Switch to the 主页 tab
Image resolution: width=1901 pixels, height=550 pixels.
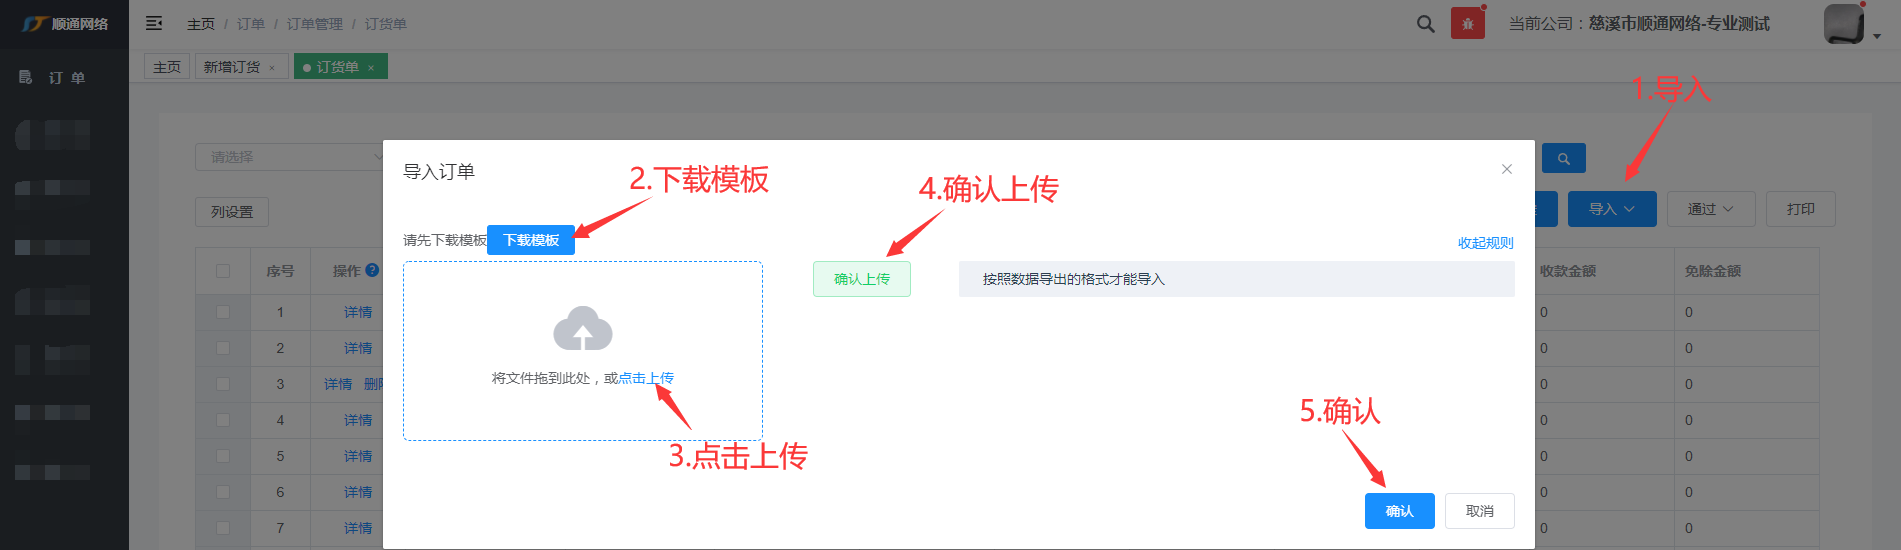coord(167,67)
